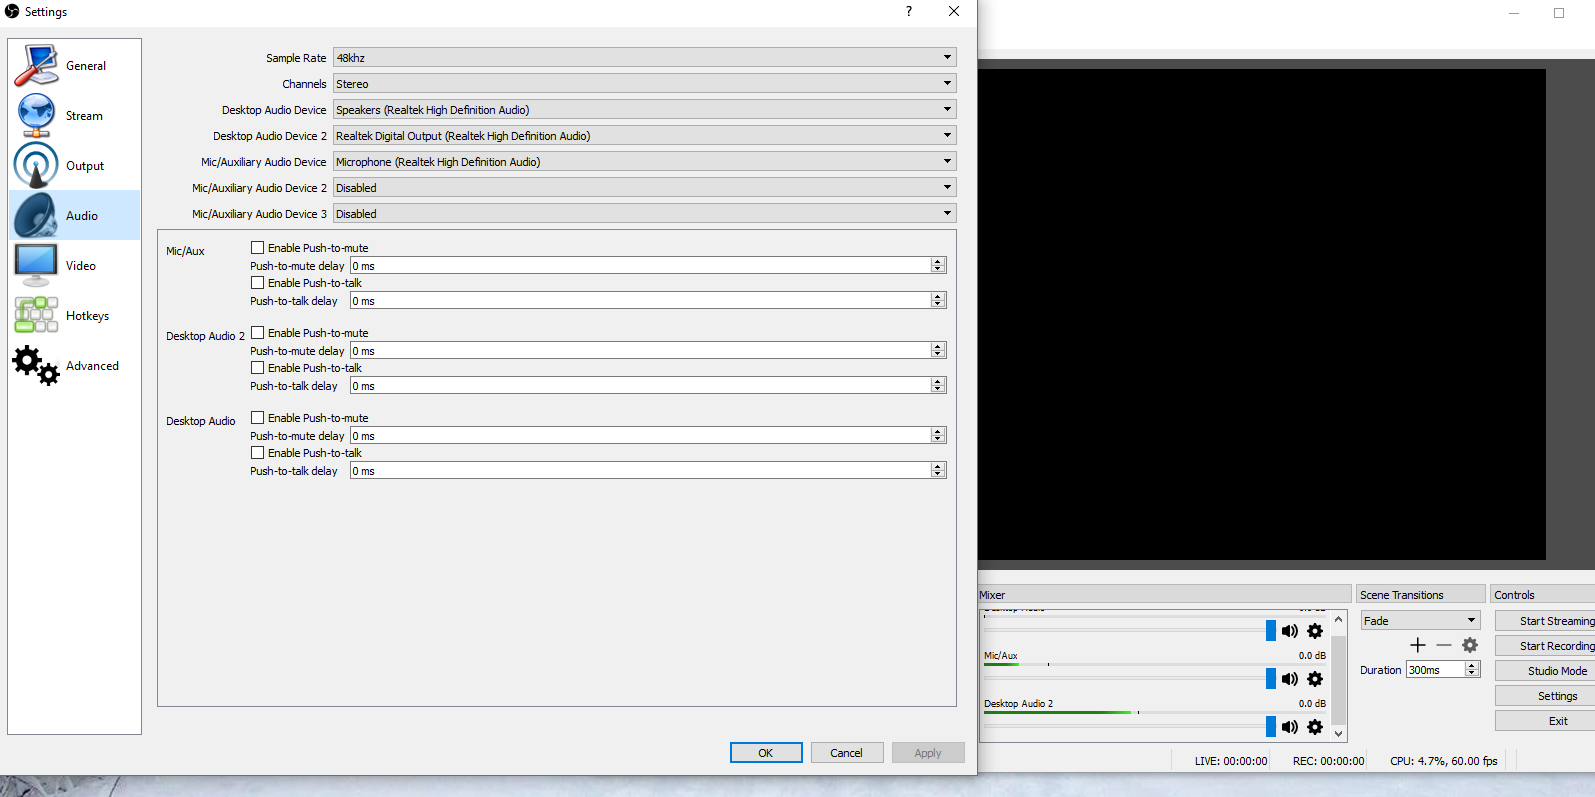Viewport: 1595px width, 797px height.
Task: Toggle Studio Mode in Controls
Action: point(1545,671)
